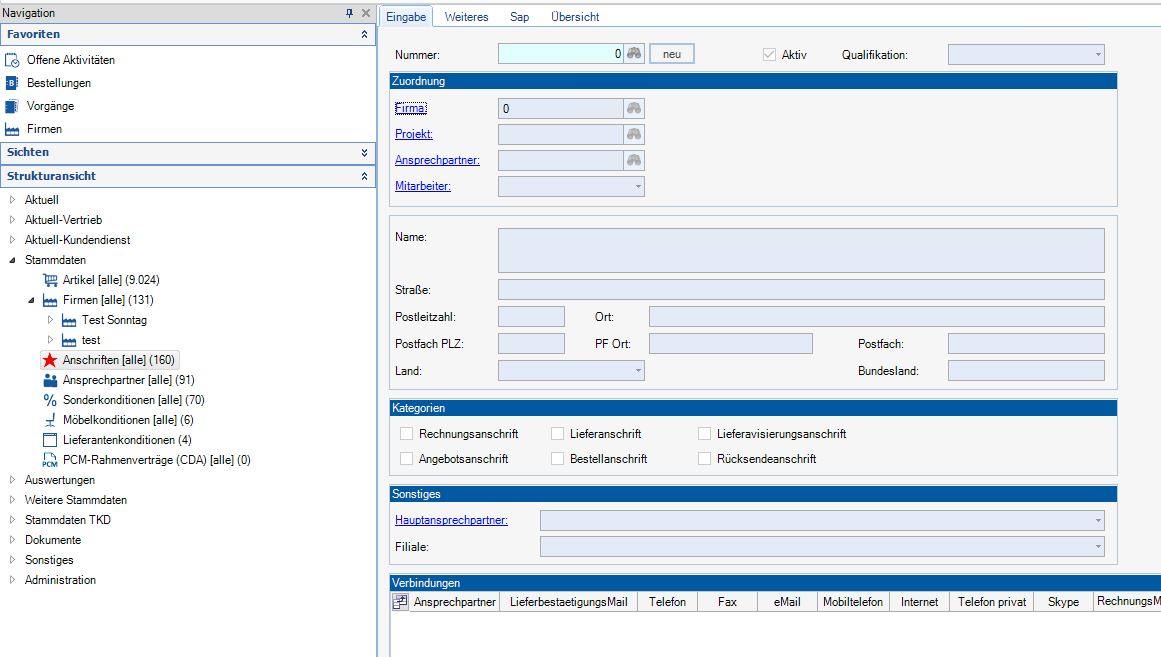Switch to the Weiteres tab
The height and width of the screenshot is (657, 1161).
pyautogui.click(x=466, y=17)
